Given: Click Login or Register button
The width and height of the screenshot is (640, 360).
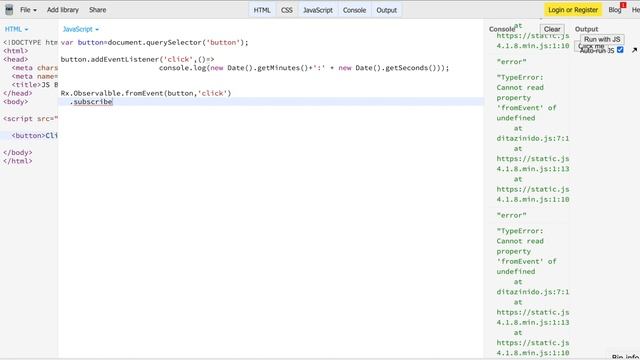Looking at the screenshot, I should 573,10.
